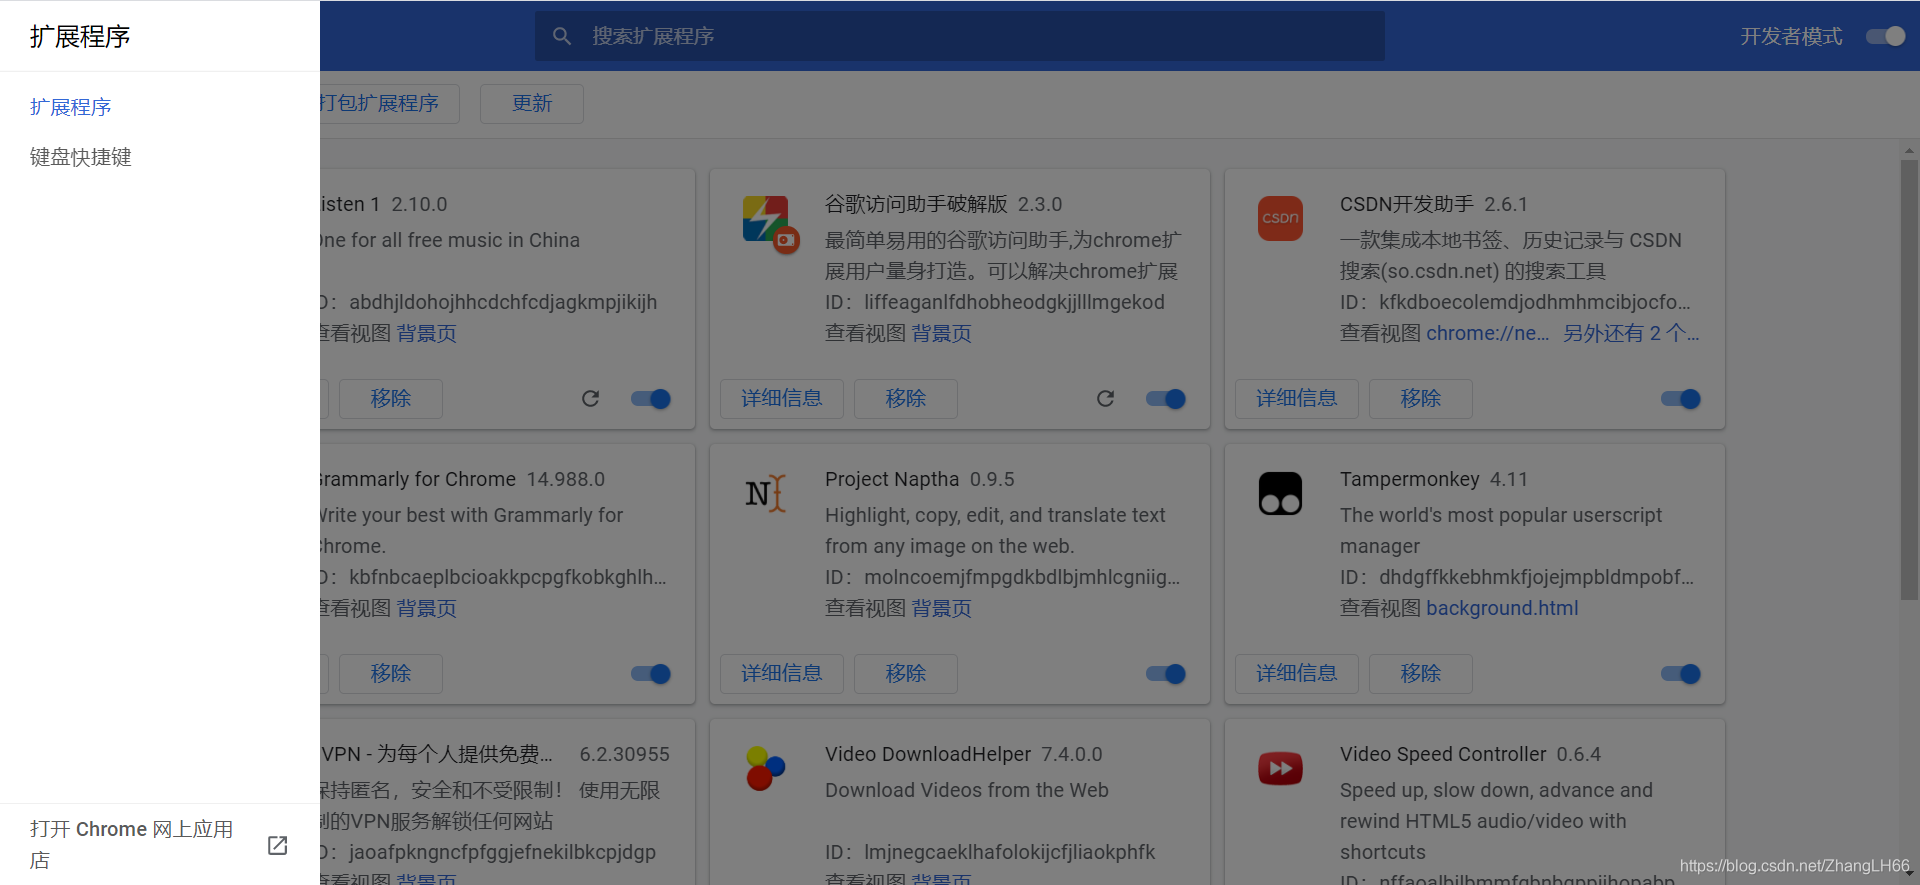Disable the Tampermonkey toggle
Screen dimensions: 1920x885
pos(1681,674)
